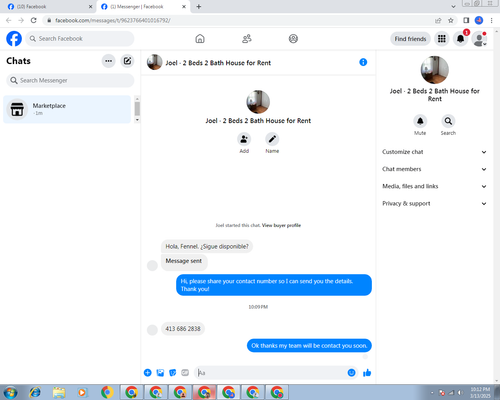Bookmark this page with star icon
The image size is (500, 400).
point(451,21)
